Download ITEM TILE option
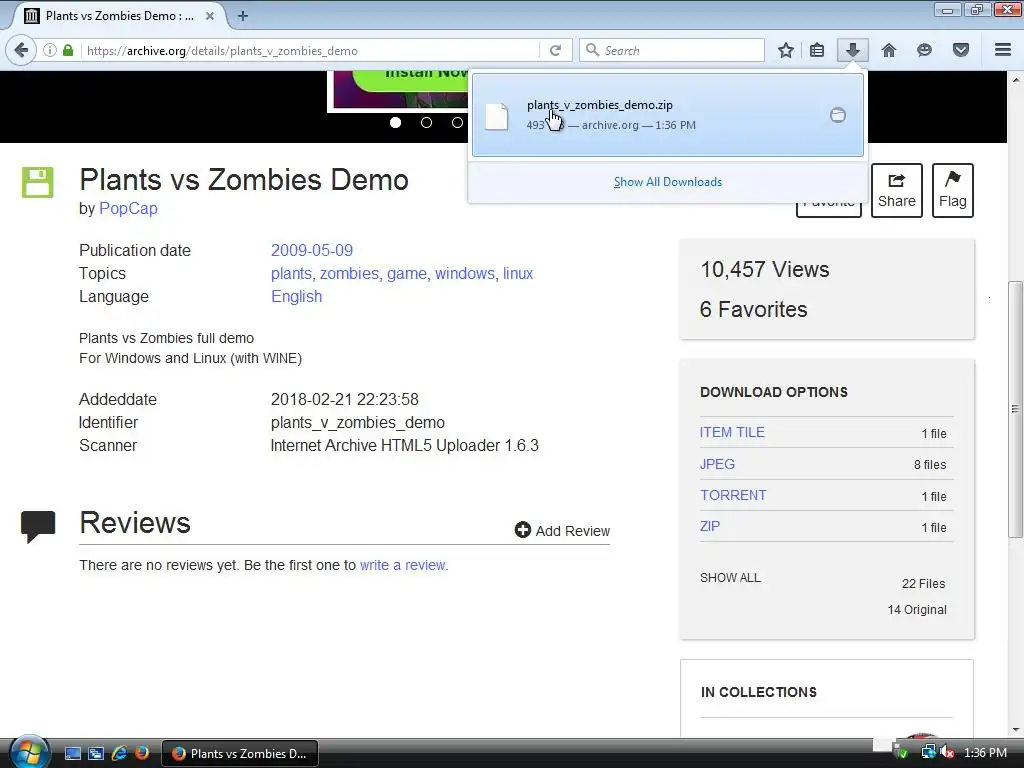 click(x=732, y=432)
